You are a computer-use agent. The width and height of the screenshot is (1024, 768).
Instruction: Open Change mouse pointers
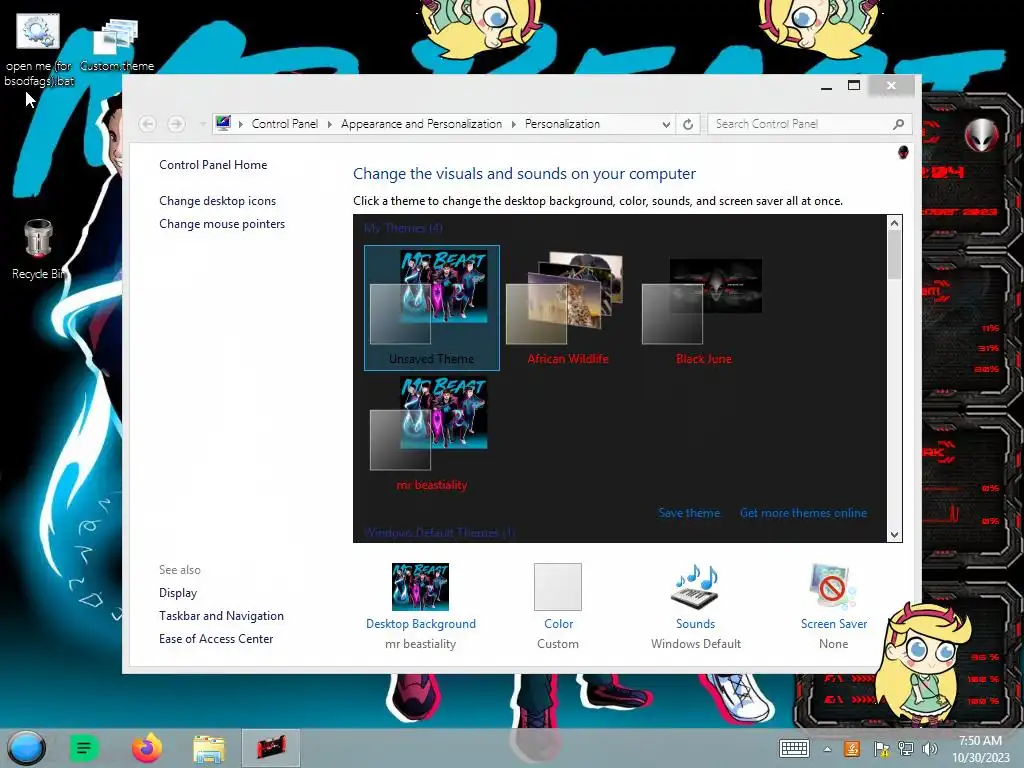[x=222, y=224]
